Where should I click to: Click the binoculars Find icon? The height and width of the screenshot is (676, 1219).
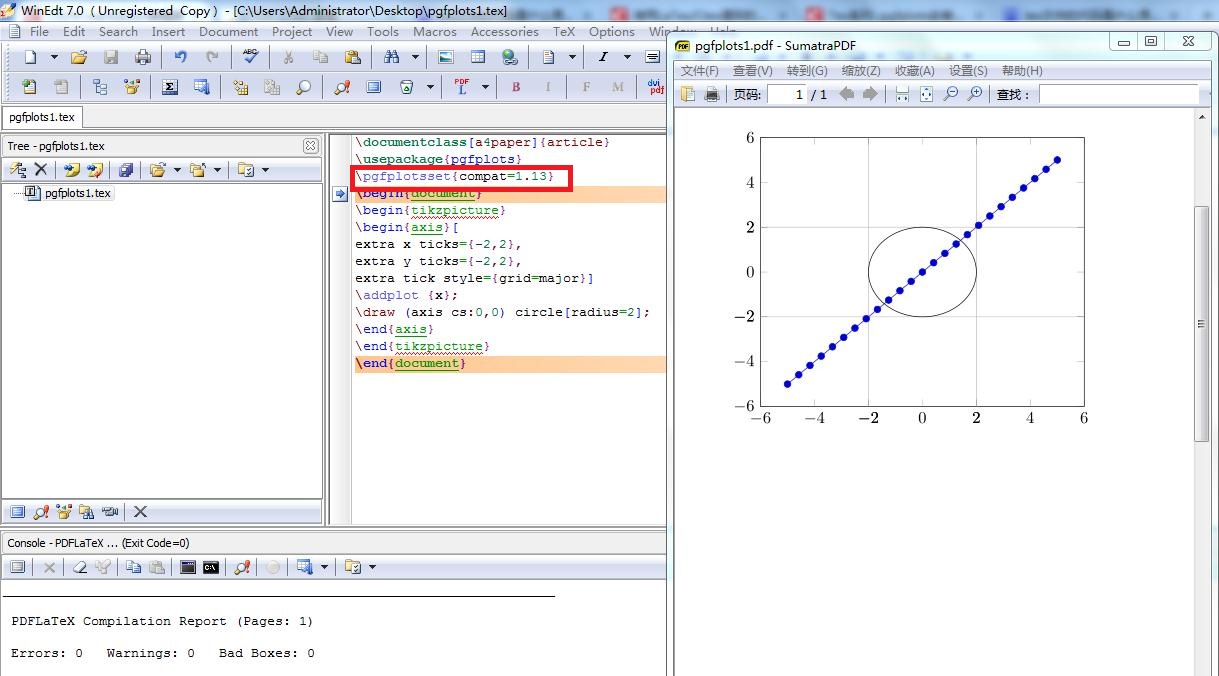point(391,57)
